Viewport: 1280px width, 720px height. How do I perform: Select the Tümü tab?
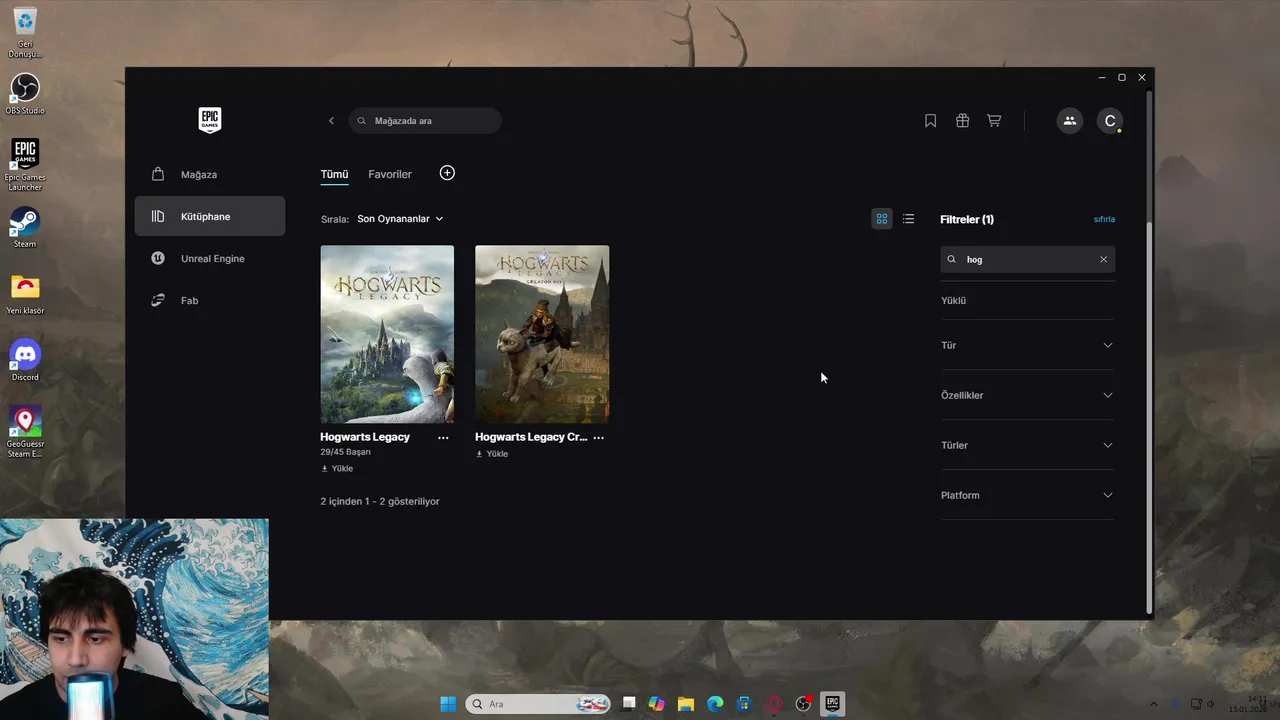point(334,174)
